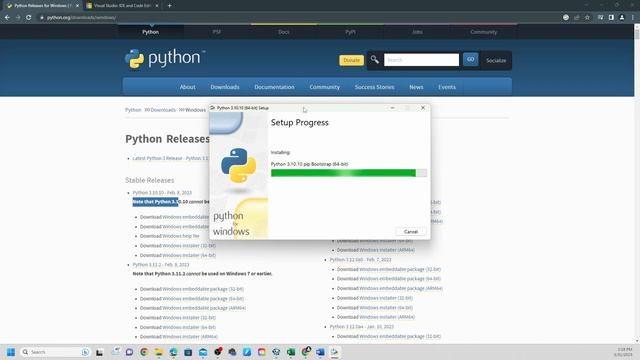Open the Success Stories menu

pyautogui.click(x=375, y=87)
